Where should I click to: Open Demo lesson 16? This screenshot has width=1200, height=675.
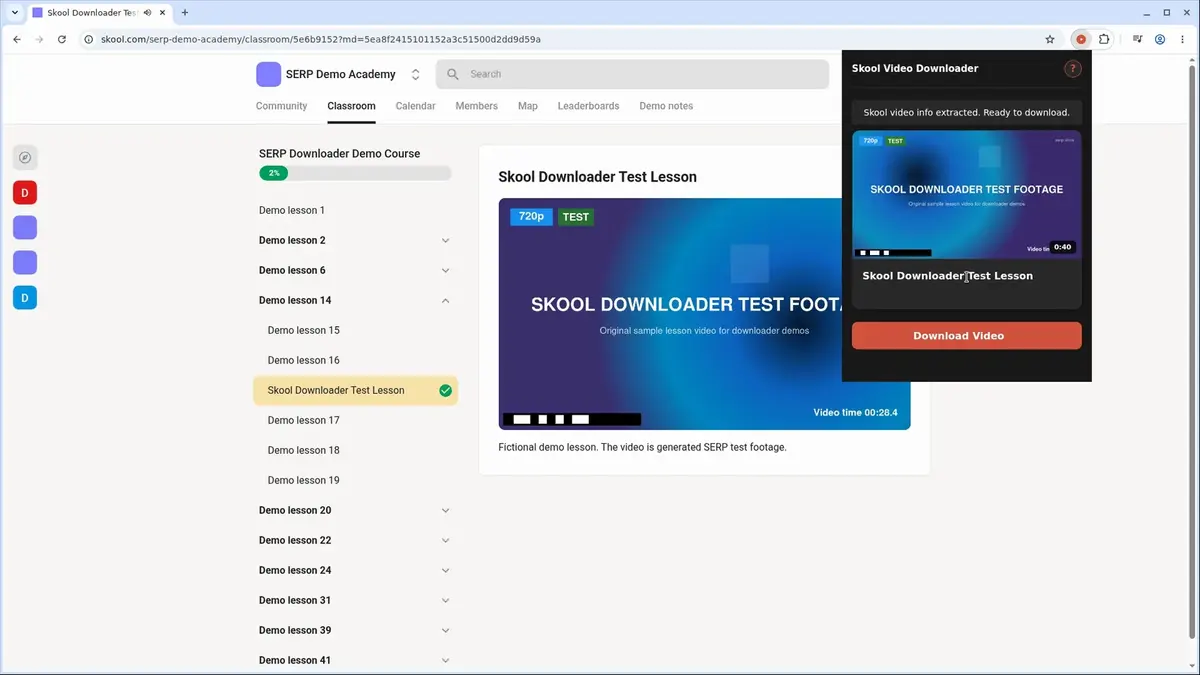304,361
